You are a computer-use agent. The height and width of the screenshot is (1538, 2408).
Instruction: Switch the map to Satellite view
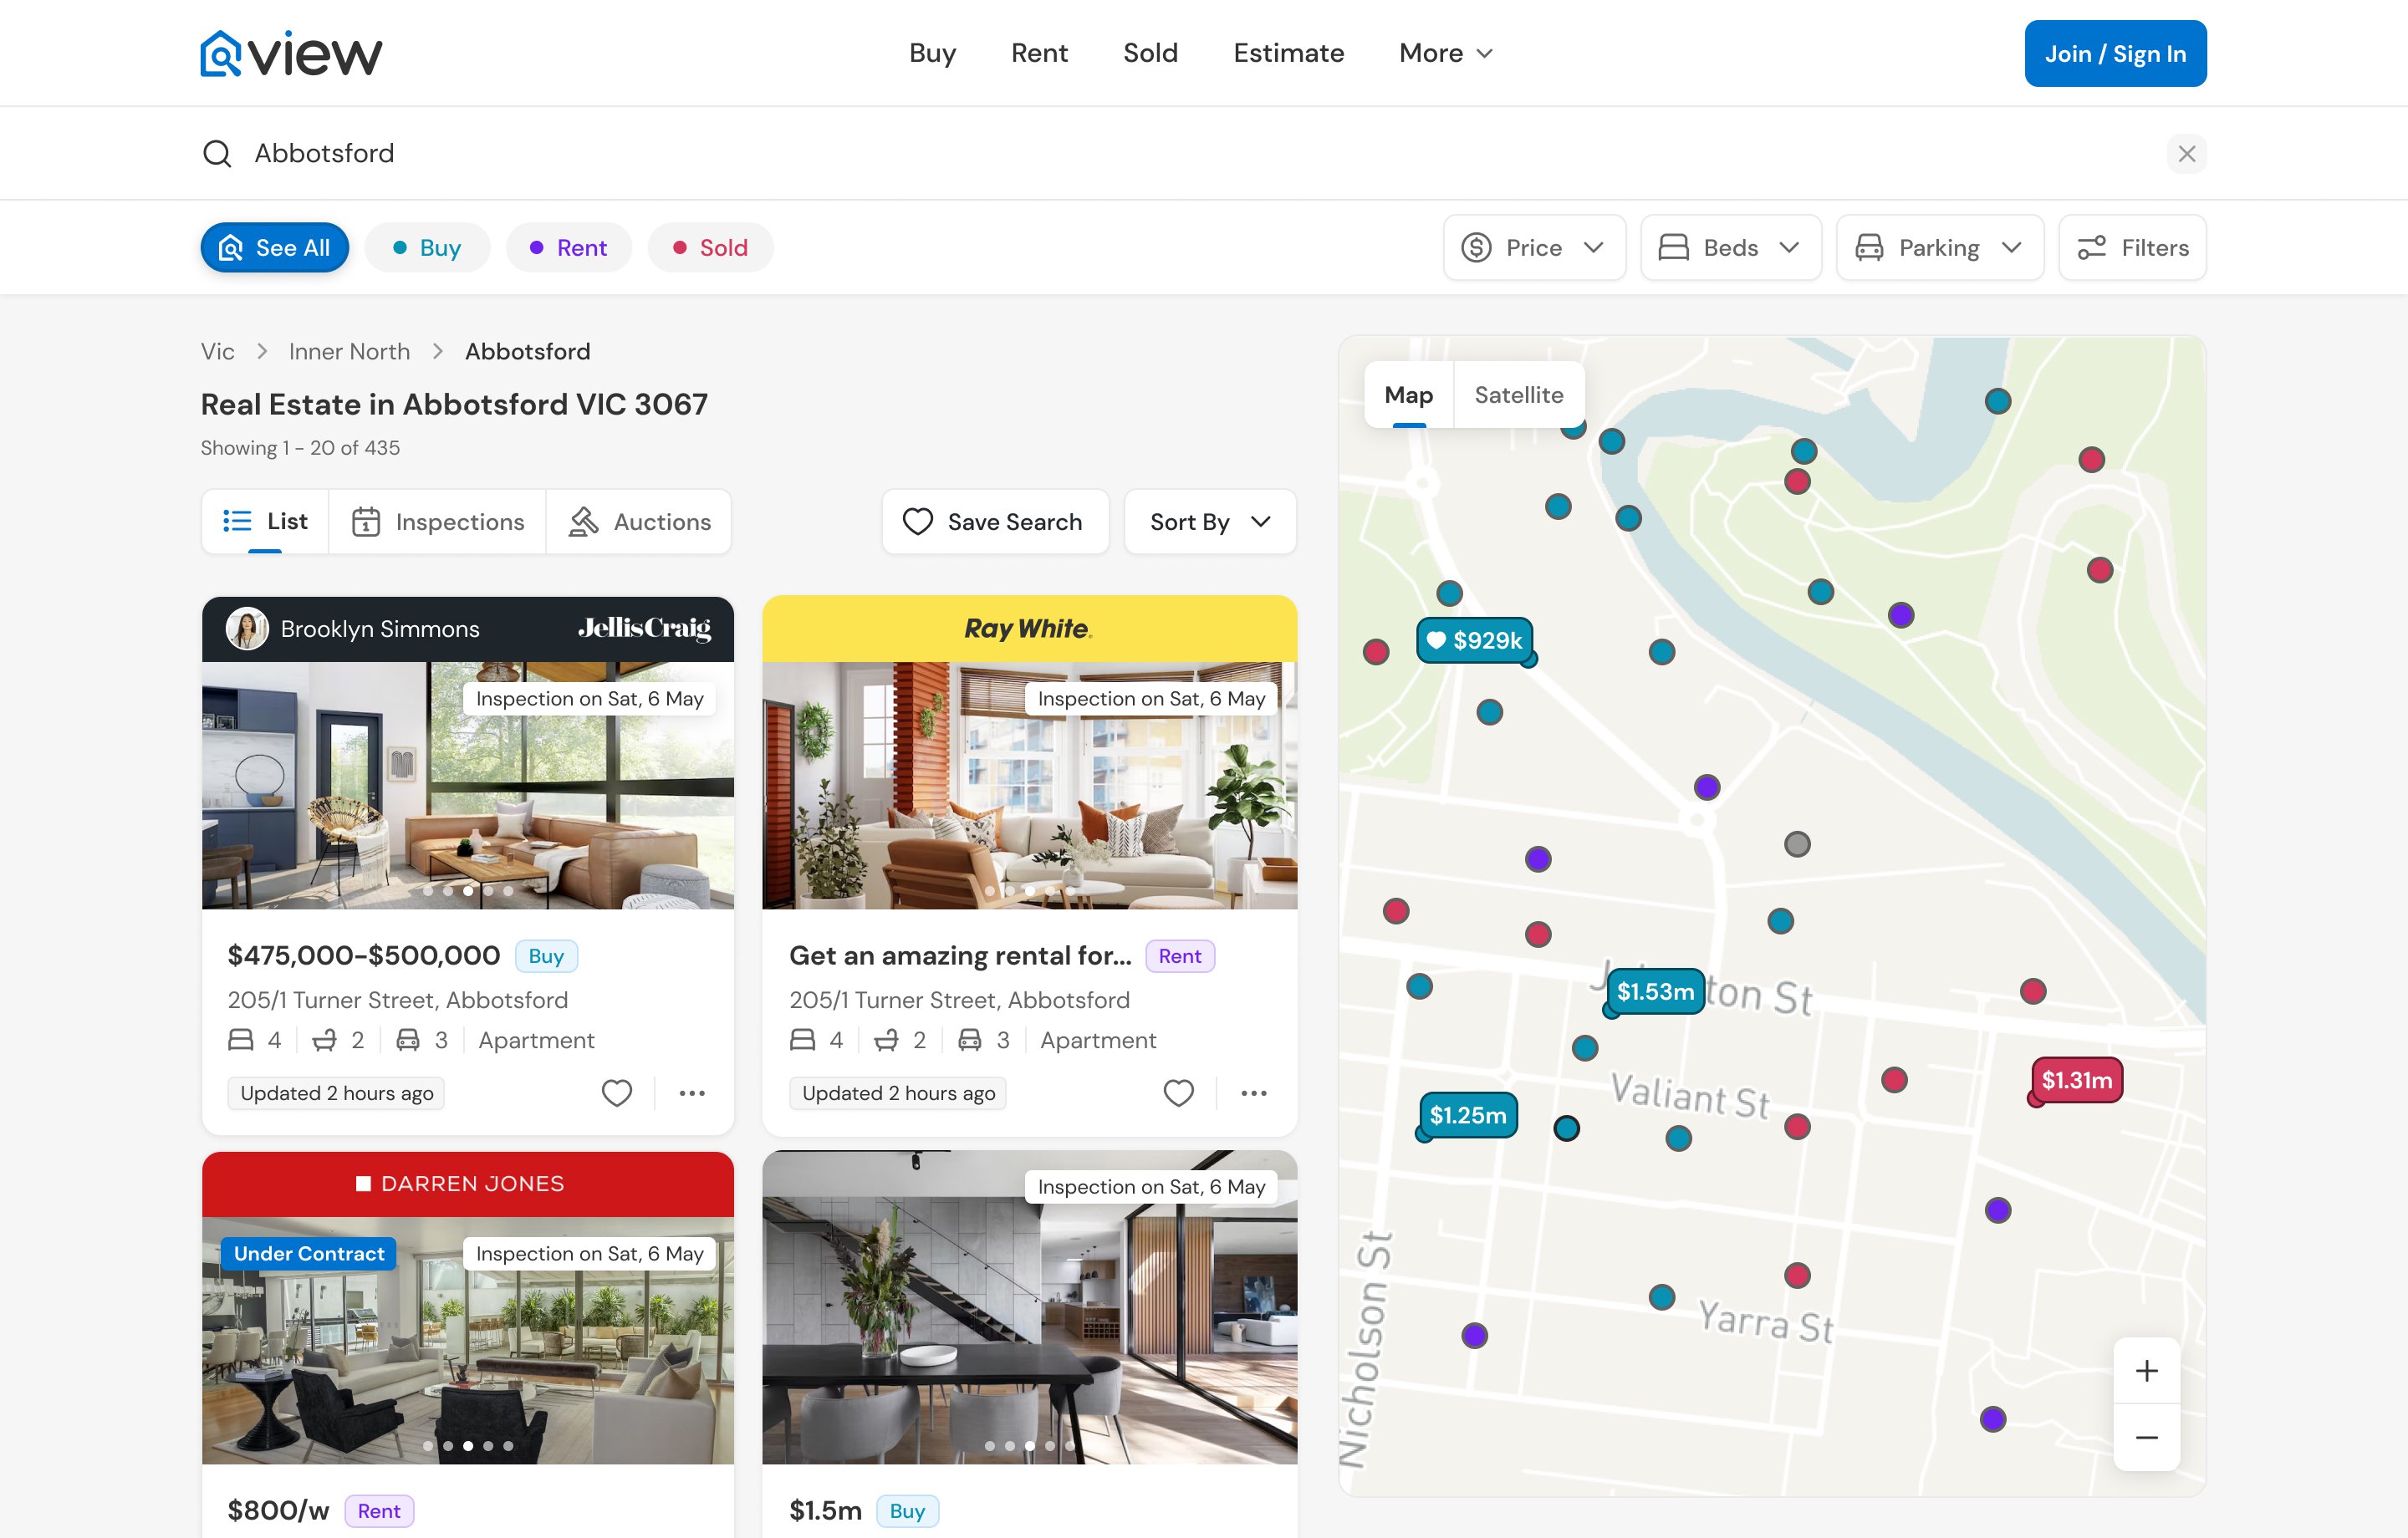(x=1518, y=395)
